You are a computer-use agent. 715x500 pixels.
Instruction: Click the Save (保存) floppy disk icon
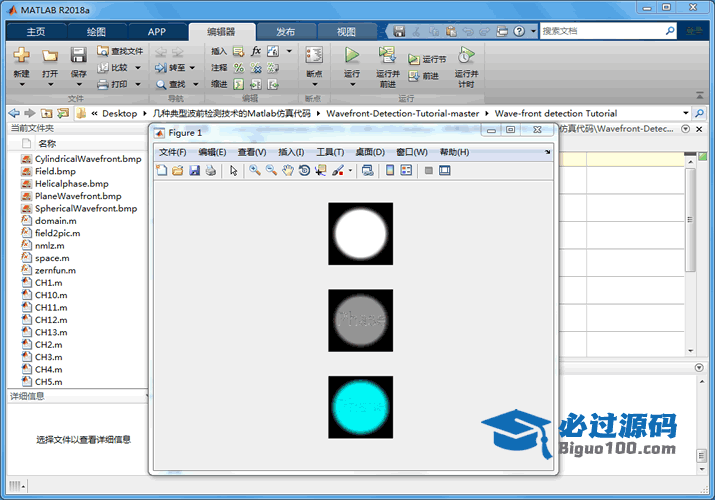[x=78, y=56]
